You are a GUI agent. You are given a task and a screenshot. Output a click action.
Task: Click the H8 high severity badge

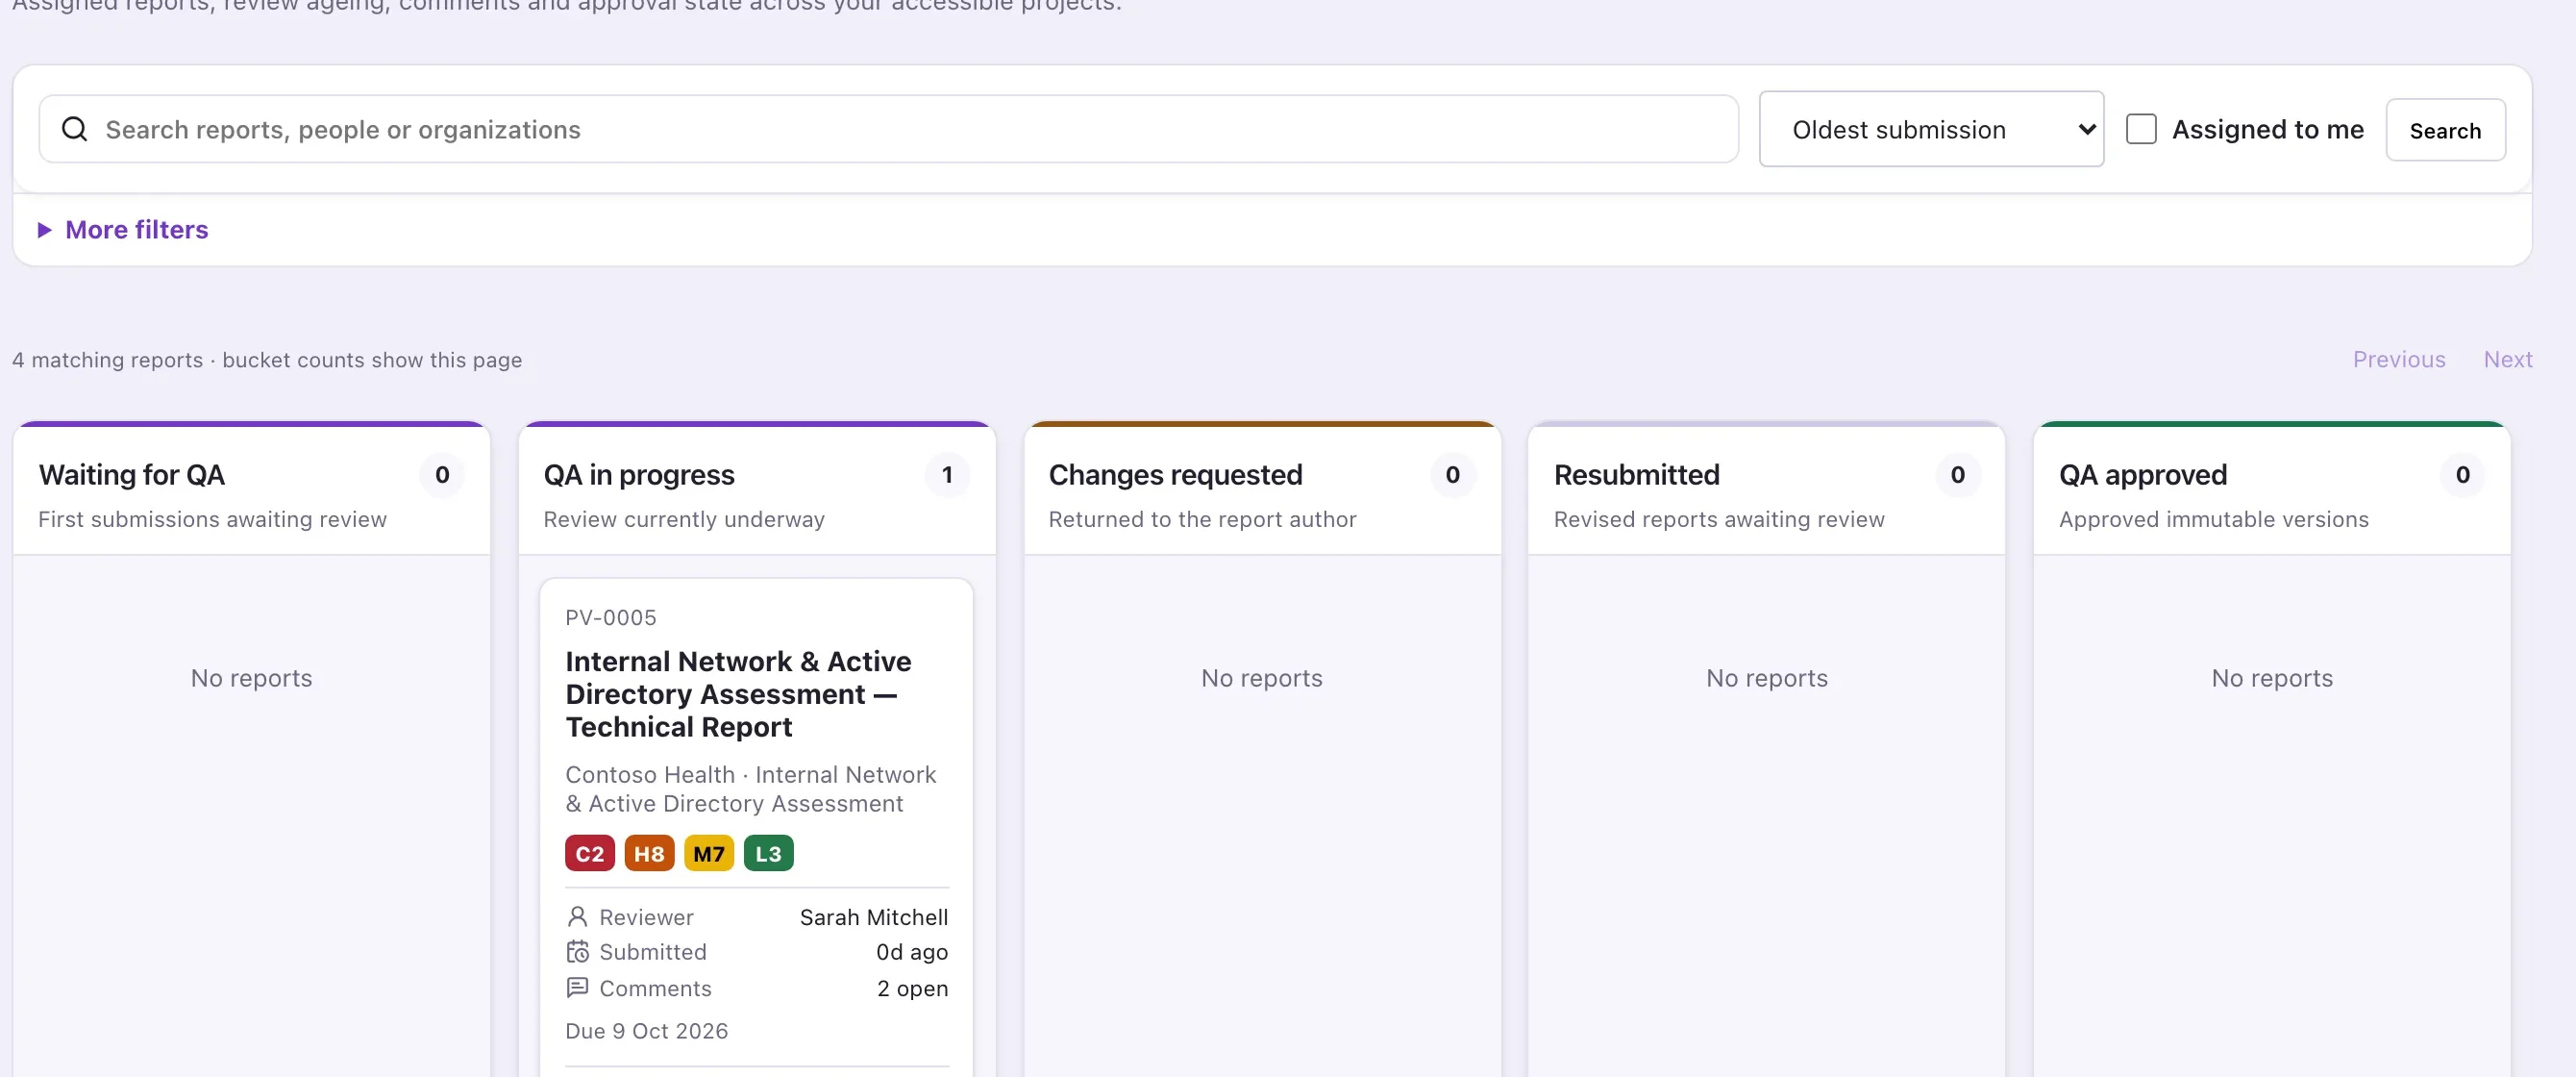[649, 853]
